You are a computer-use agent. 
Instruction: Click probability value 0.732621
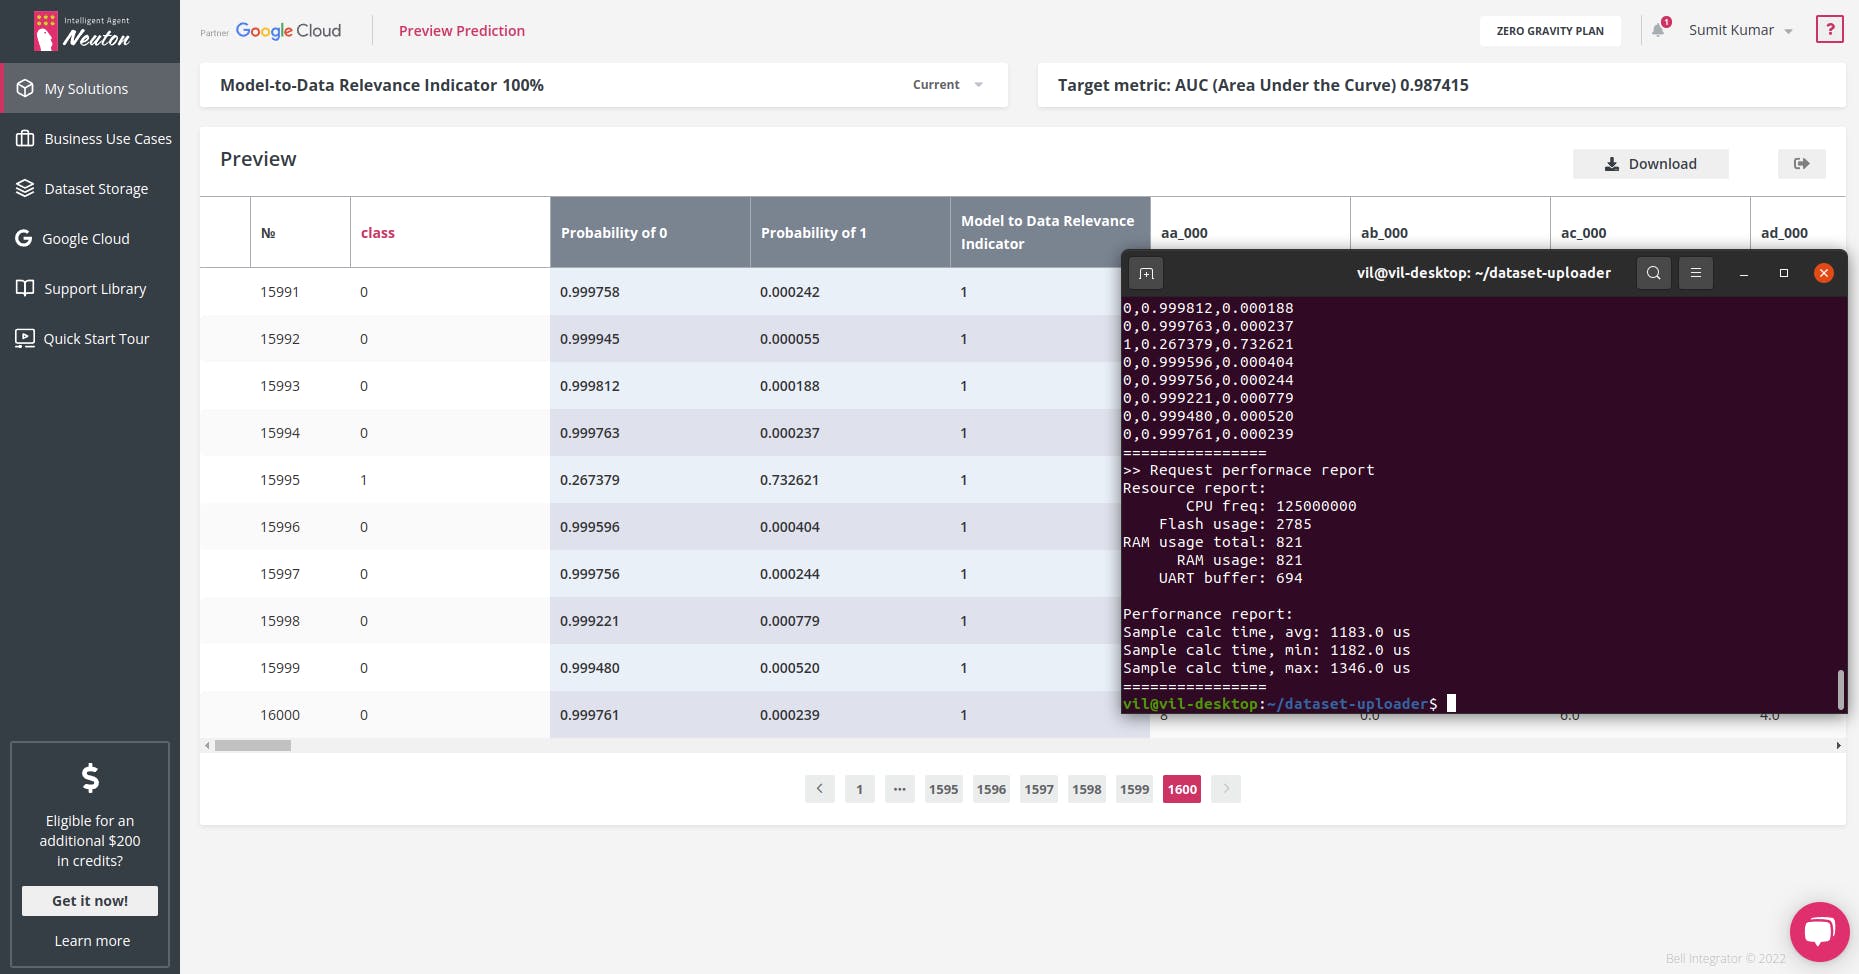point(789,480)
